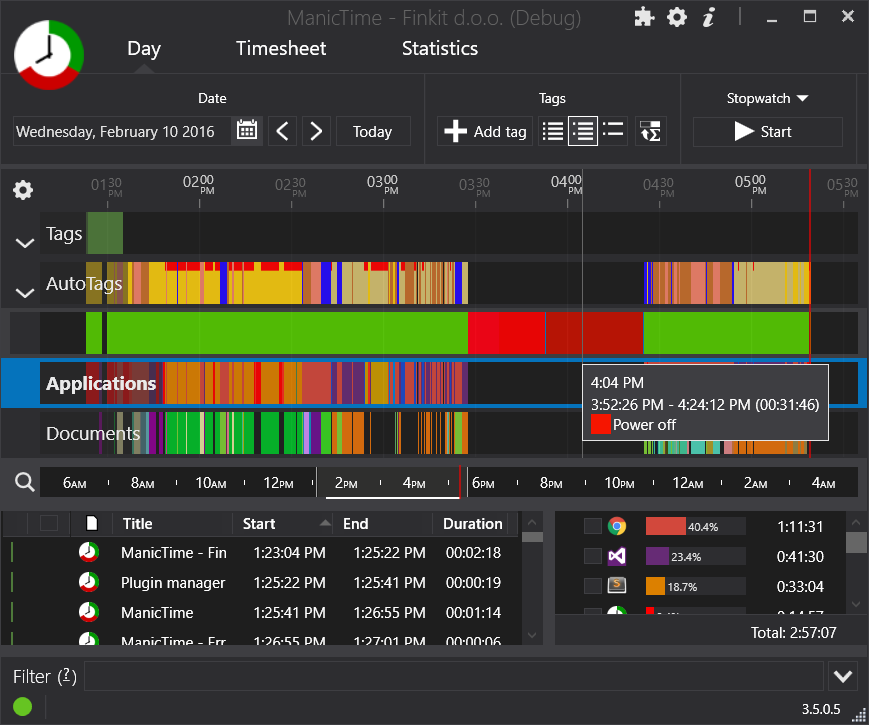Select the Applications timeline label
869x725 pixels.
[x=101, y=384]
